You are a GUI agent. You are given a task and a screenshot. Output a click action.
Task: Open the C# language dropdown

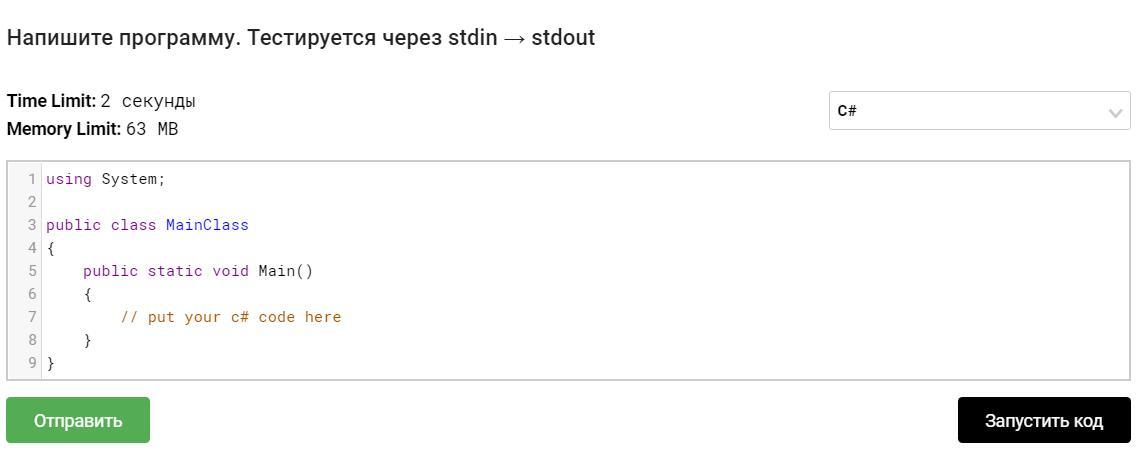[x=978, y=111]
